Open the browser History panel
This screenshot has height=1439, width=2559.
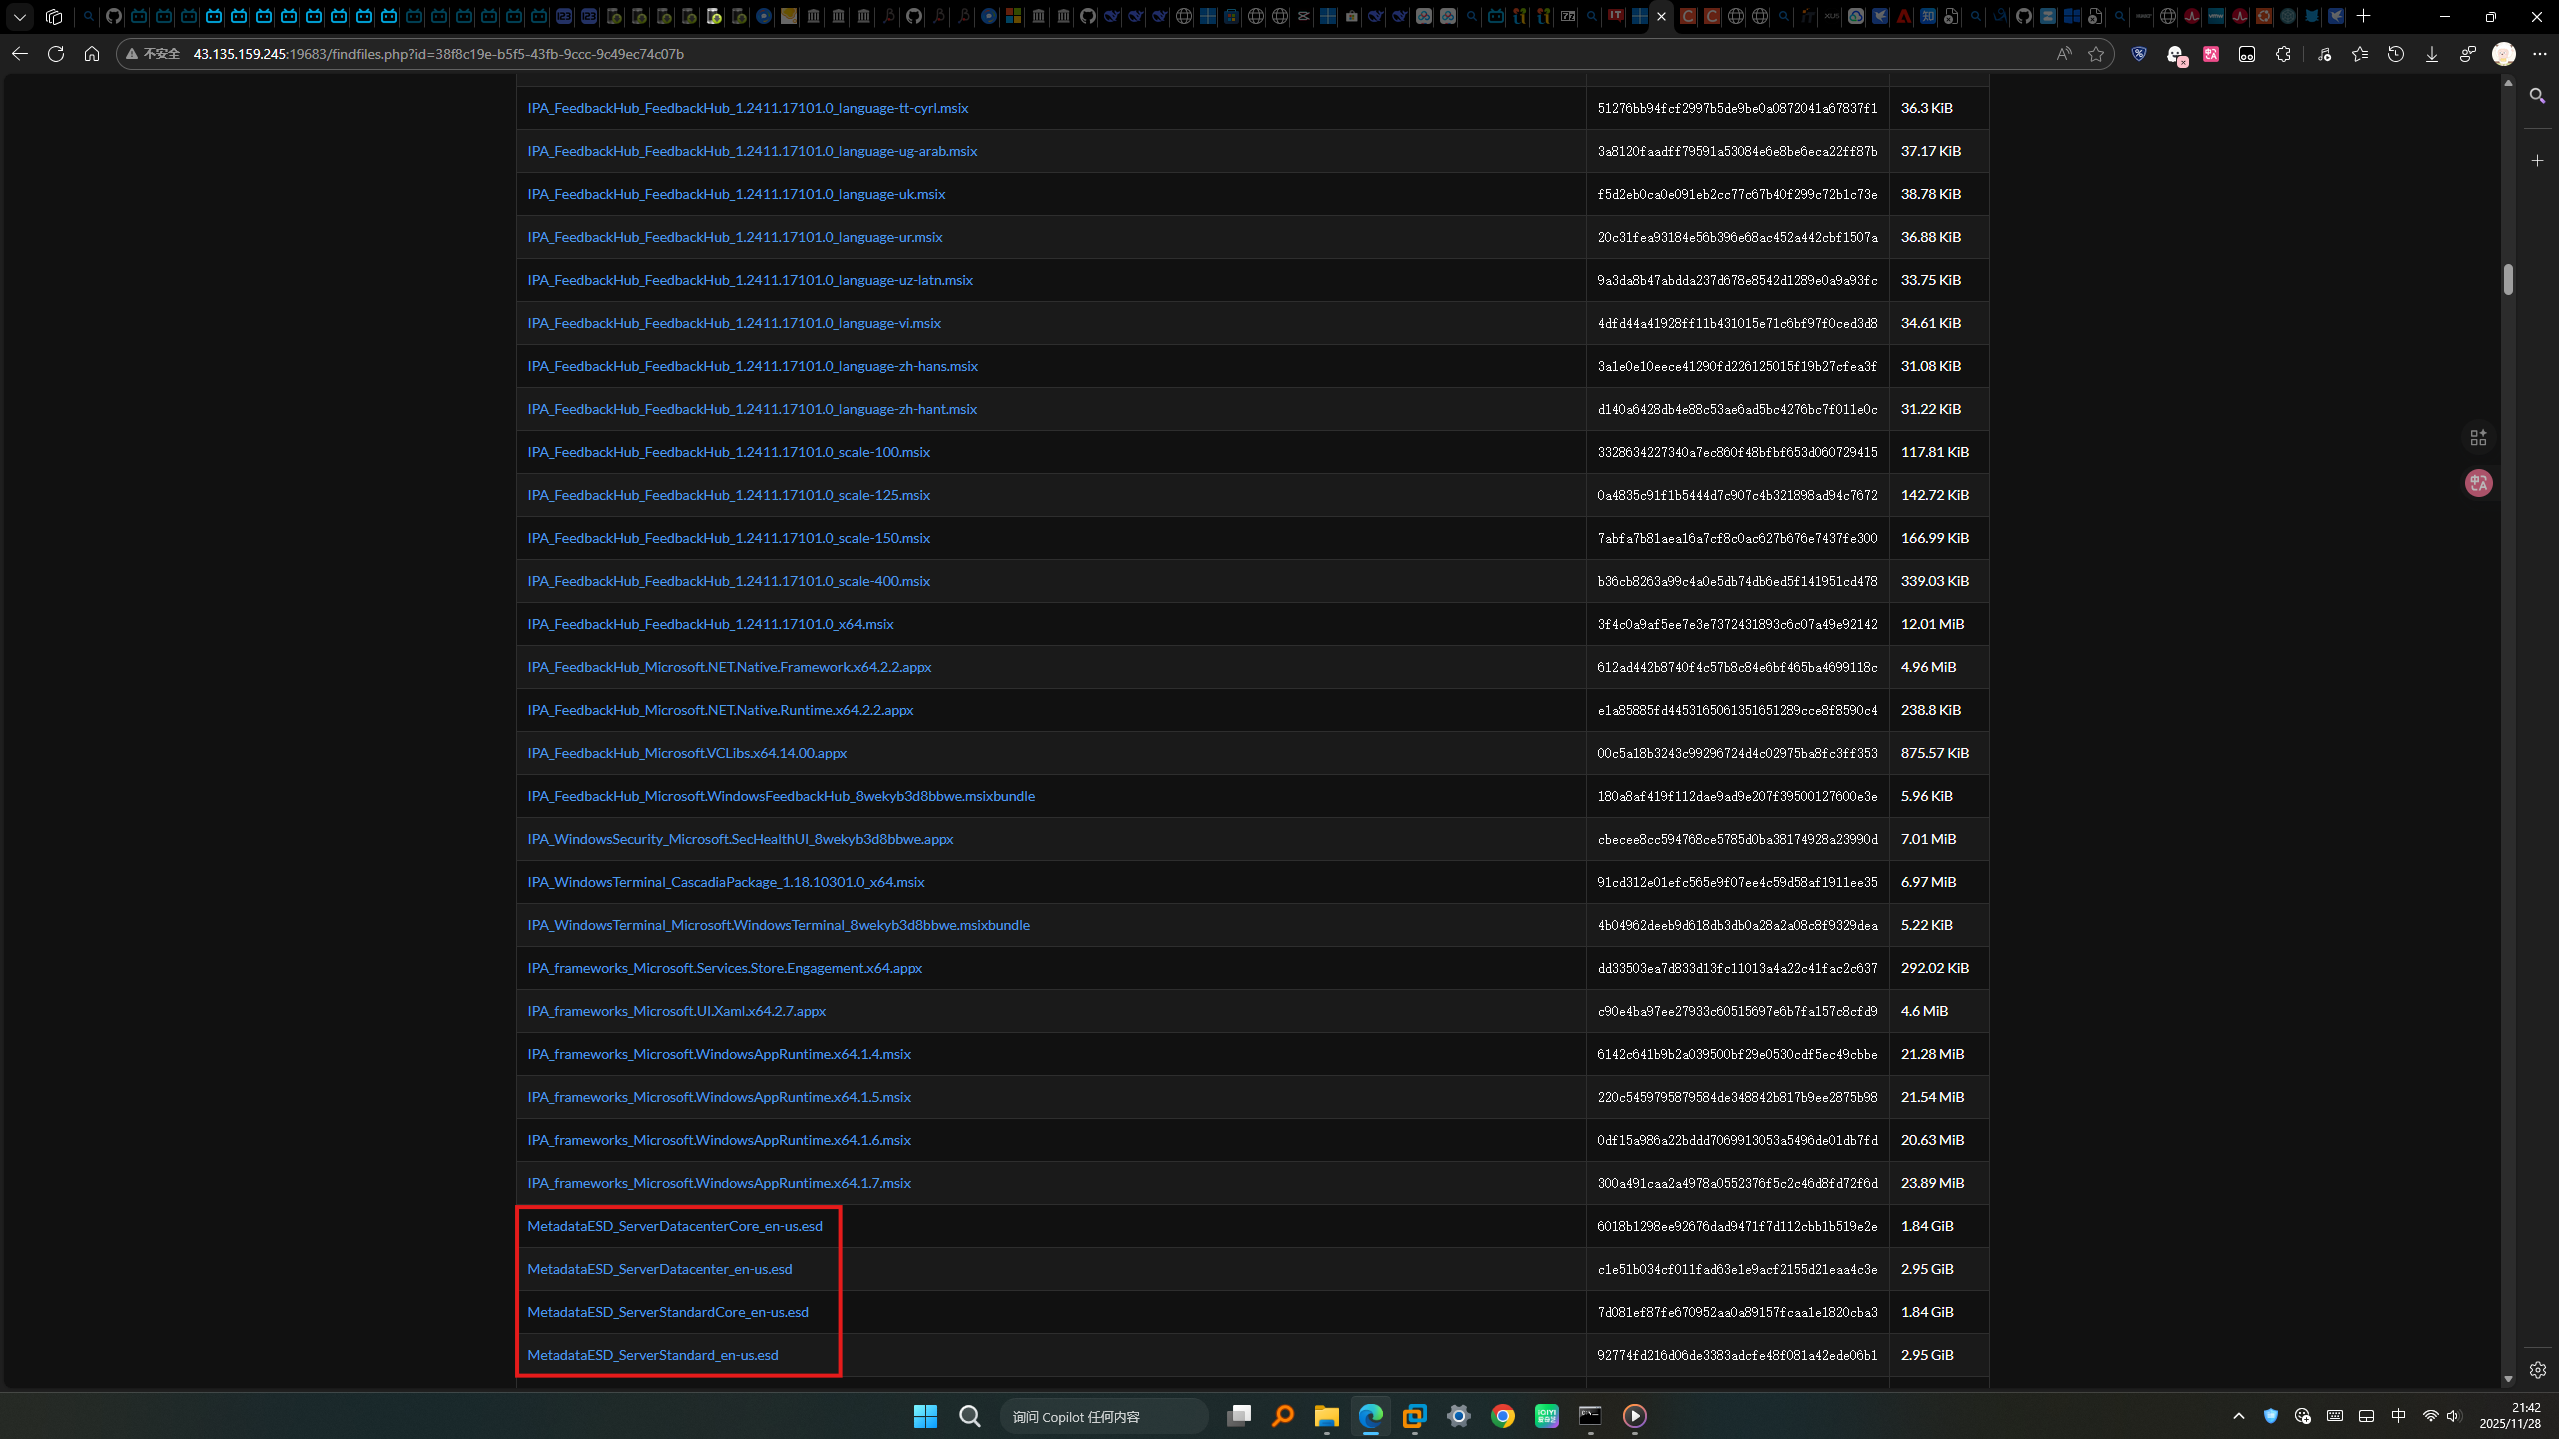[2396, 54]
